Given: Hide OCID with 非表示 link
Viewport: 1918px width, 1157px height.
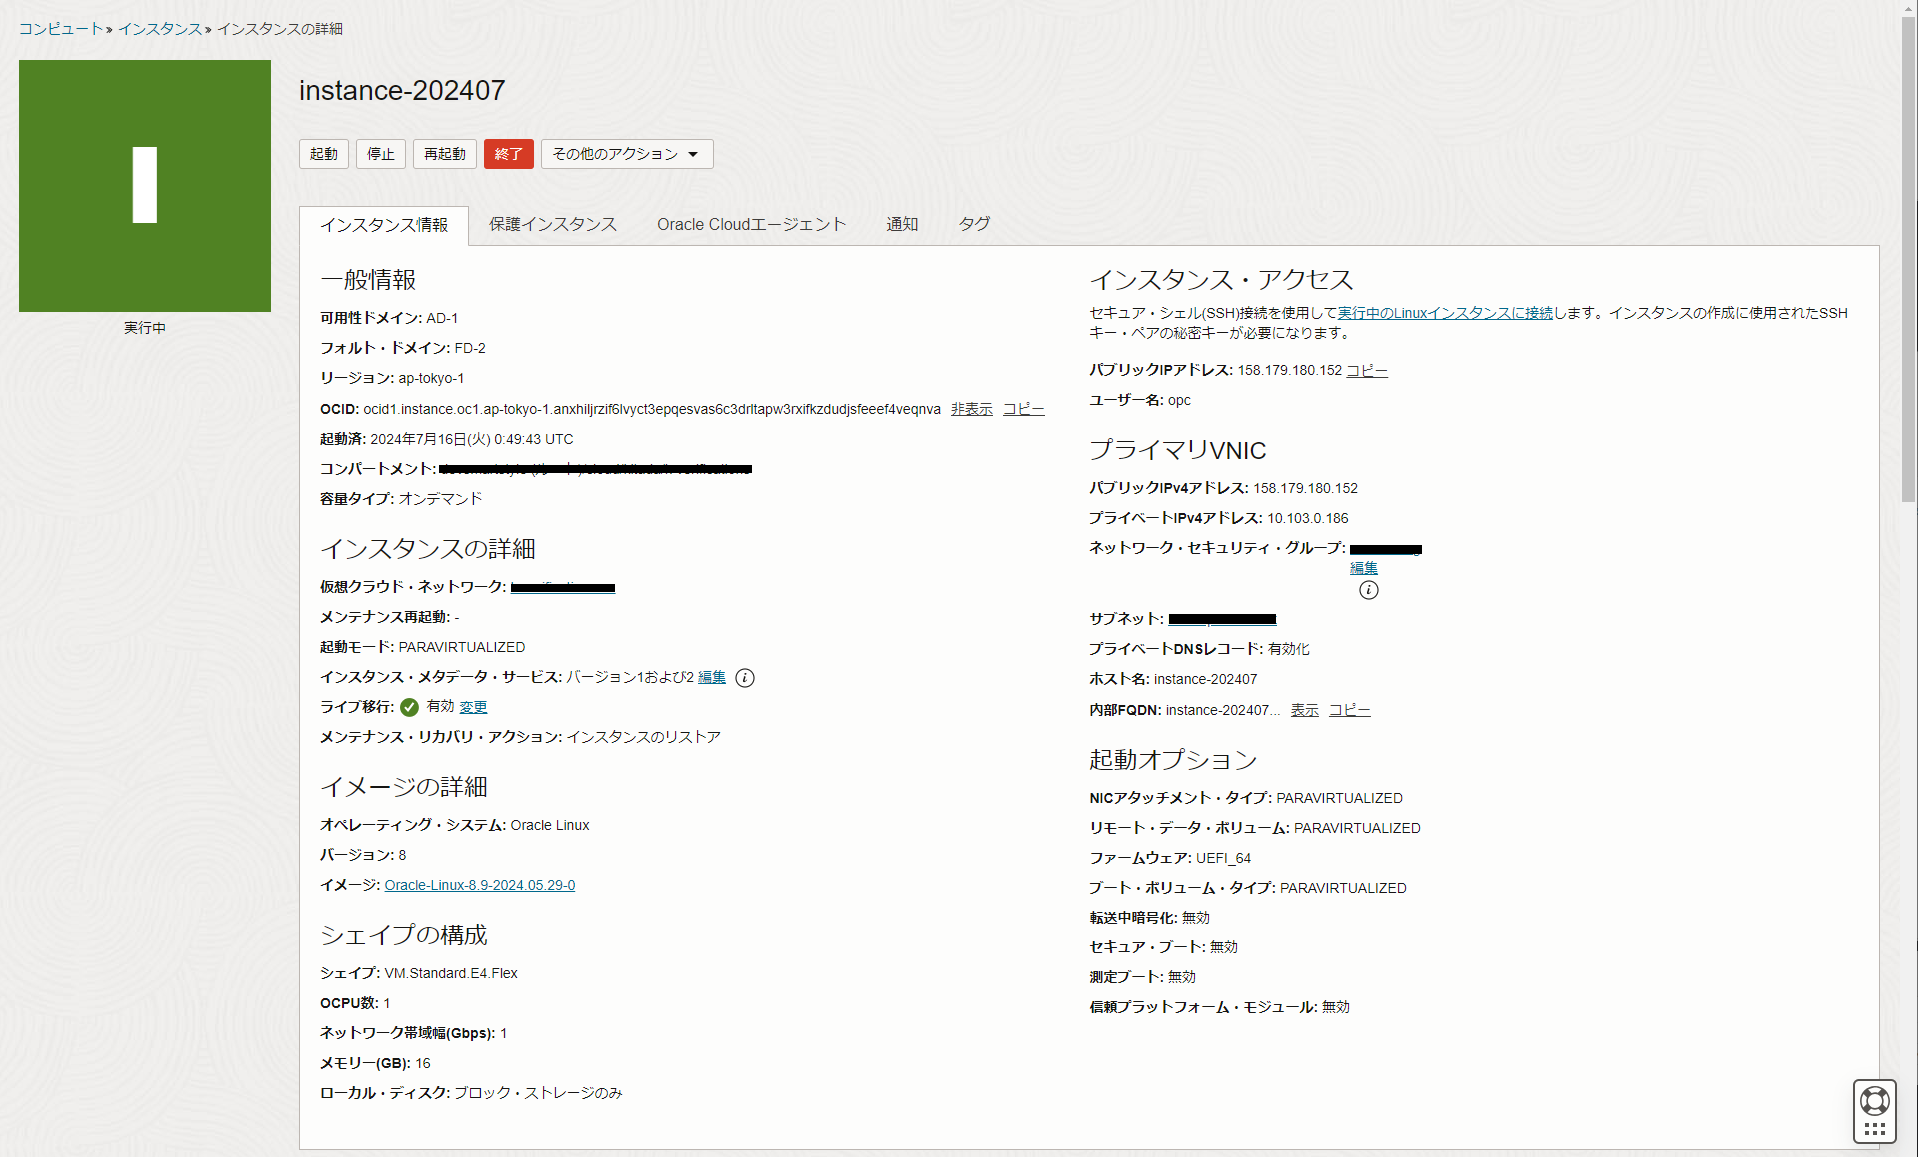Looking at the screenshot, I should tap(972, 409).
